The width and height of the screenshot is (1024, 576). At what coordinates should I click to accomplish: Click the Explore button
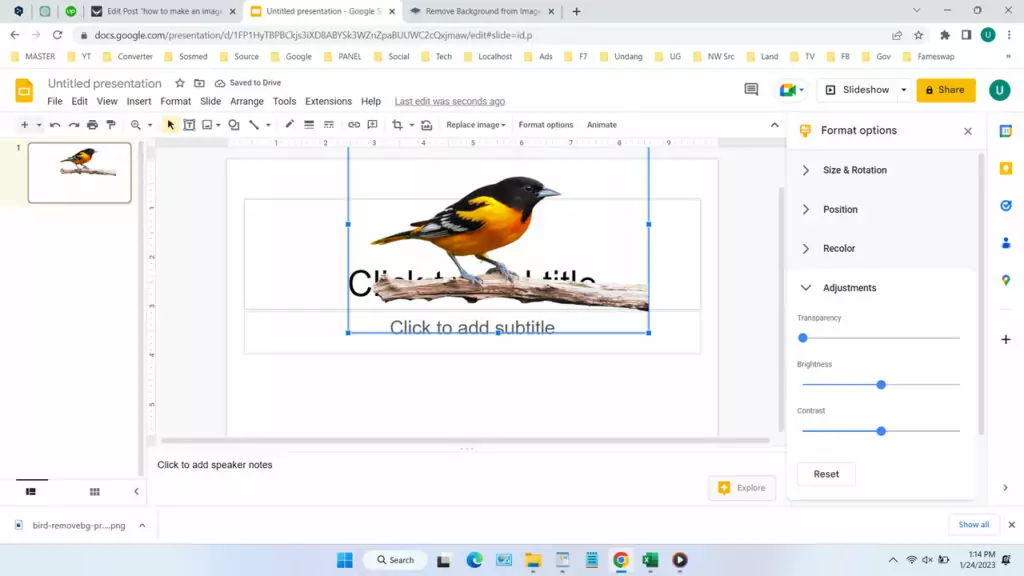[742, 488]
